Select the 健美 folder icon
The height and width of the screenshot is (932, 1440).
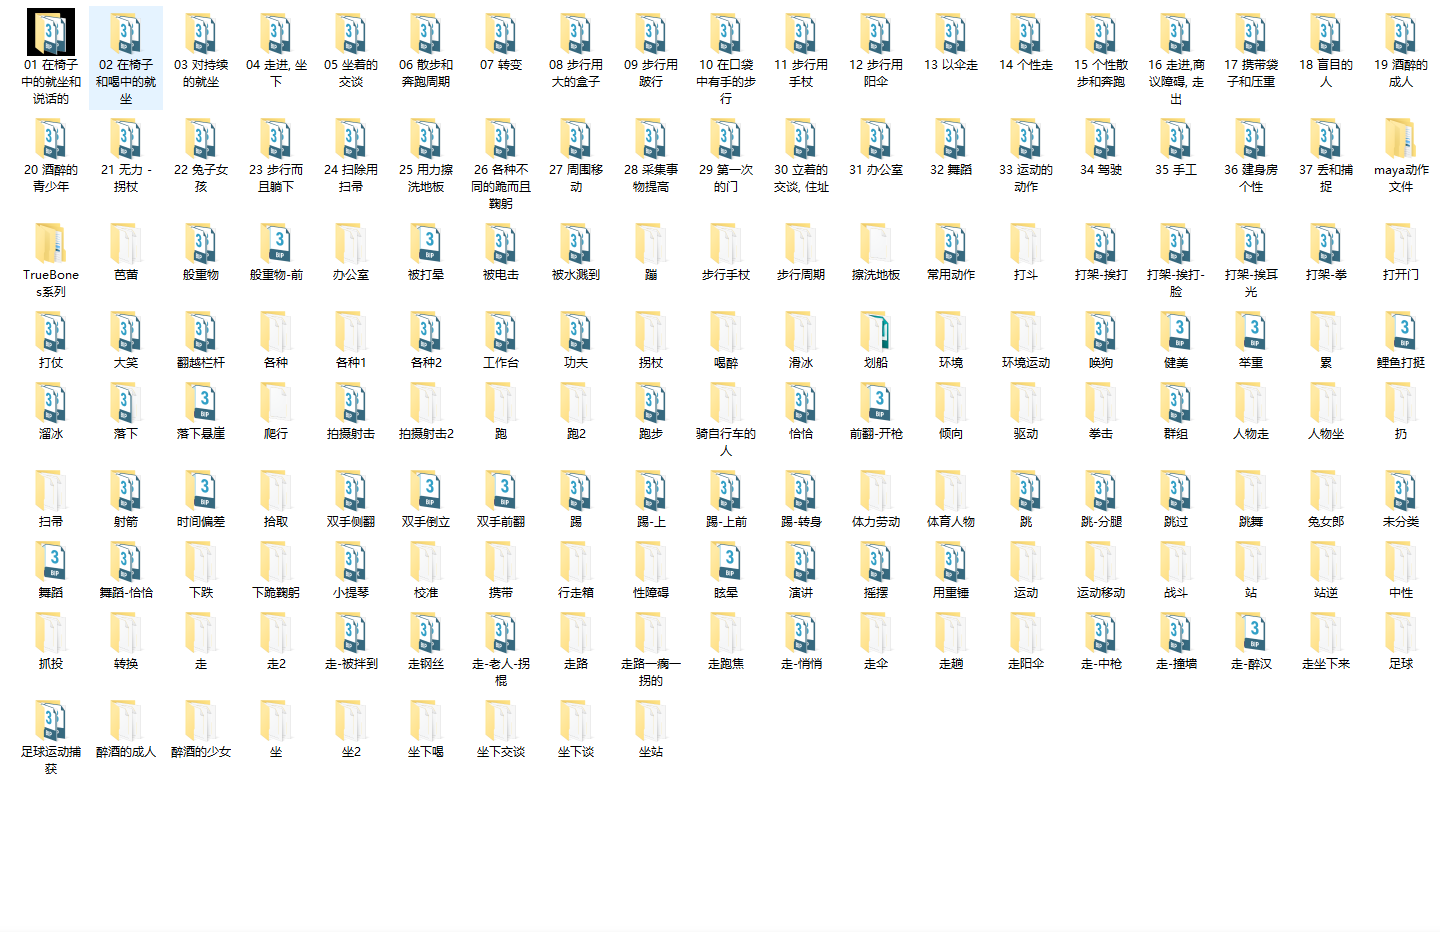(x=1176, y=331)
